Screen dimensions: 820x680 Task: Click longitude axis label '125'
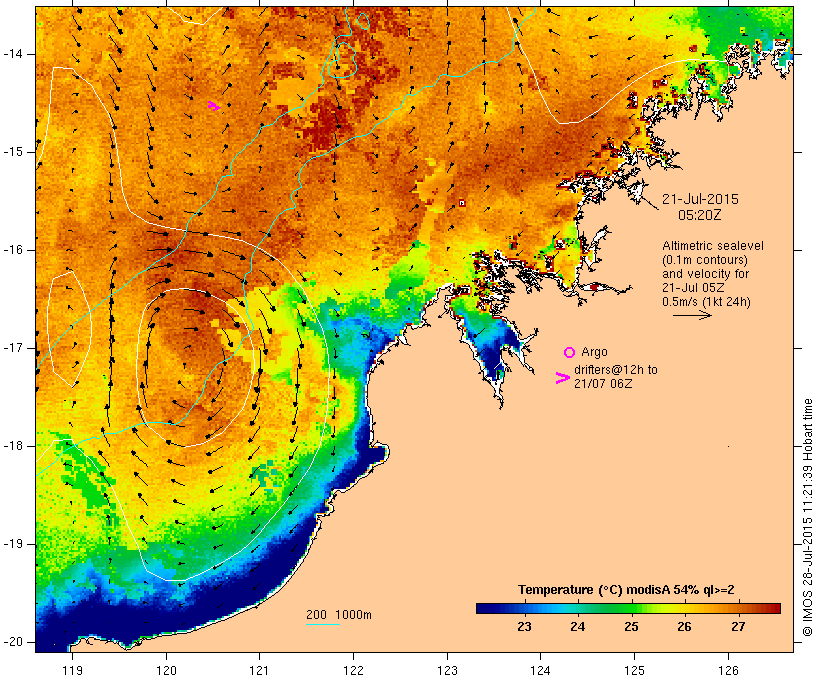coord(634,670)
